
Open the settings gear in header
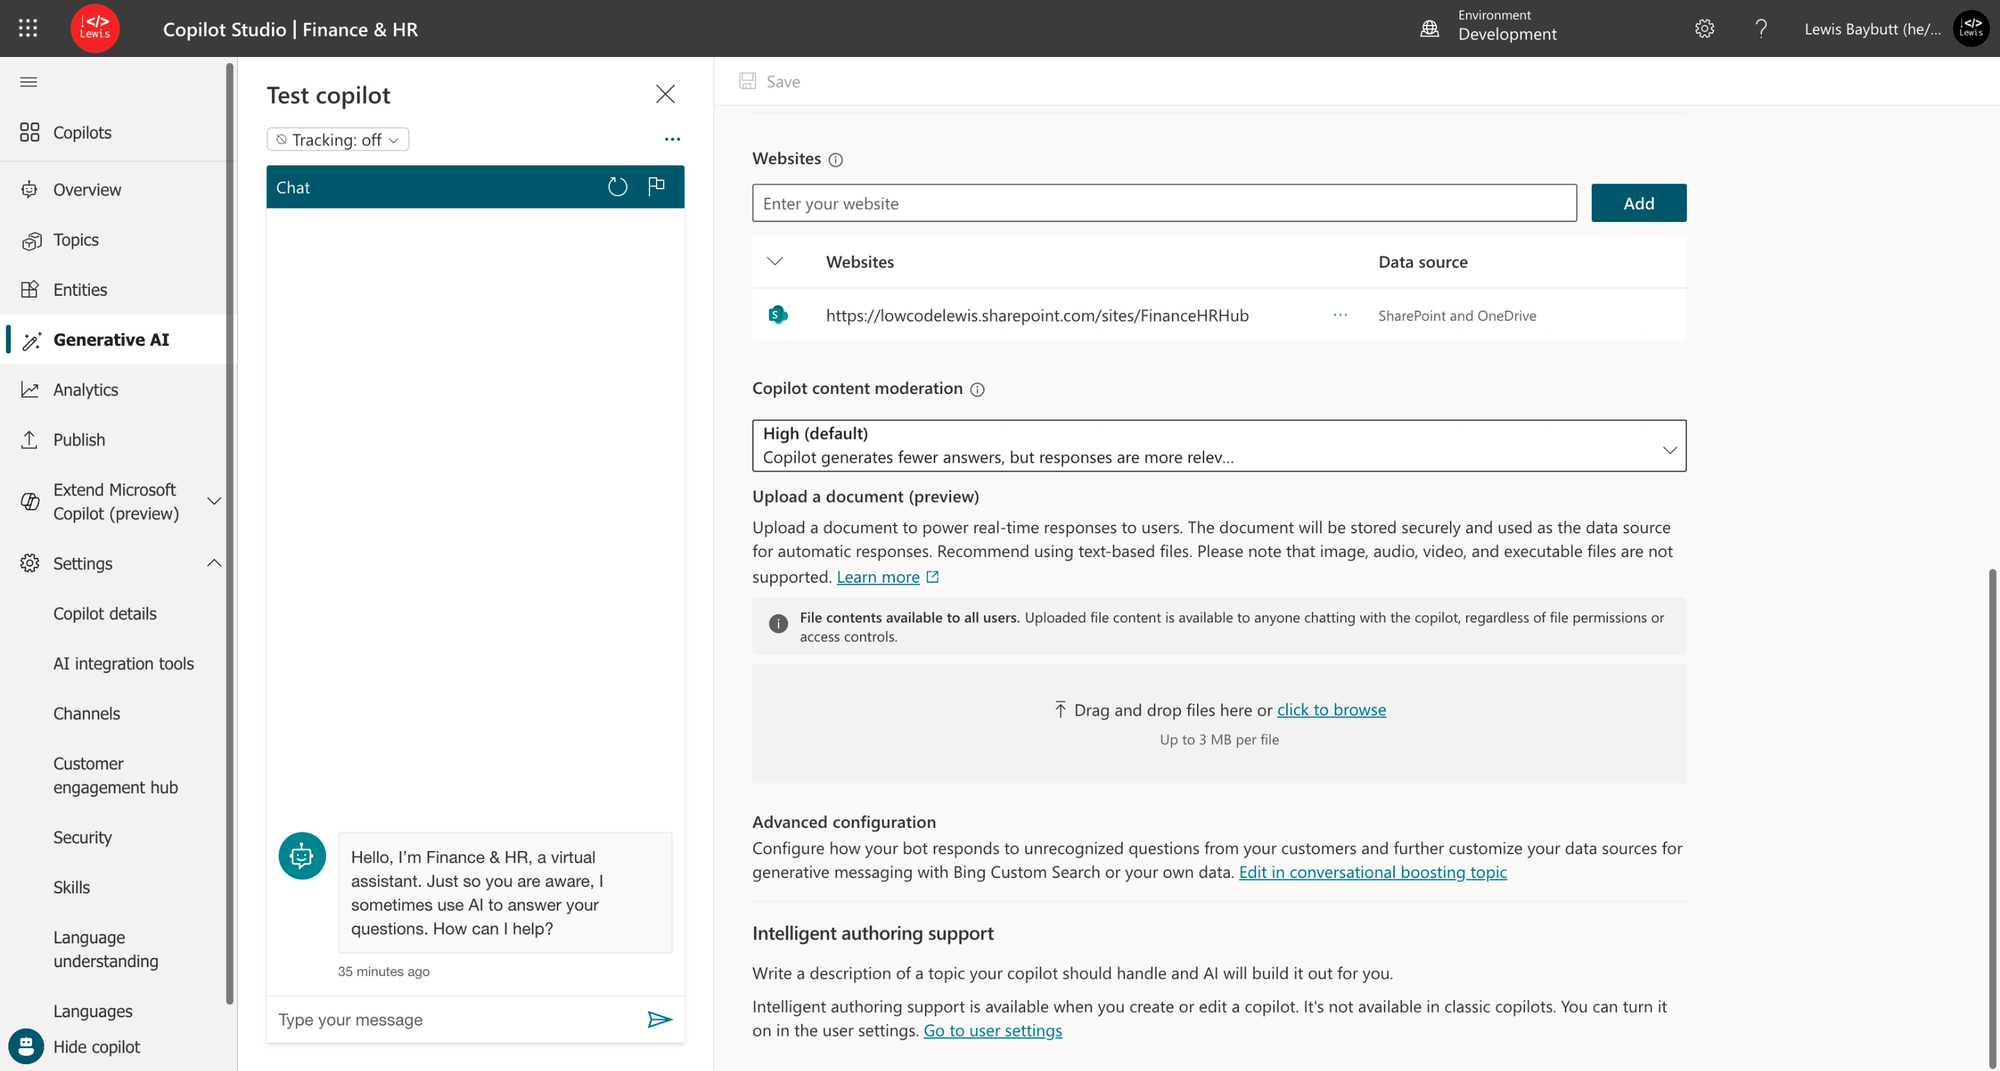(1705, 29)
